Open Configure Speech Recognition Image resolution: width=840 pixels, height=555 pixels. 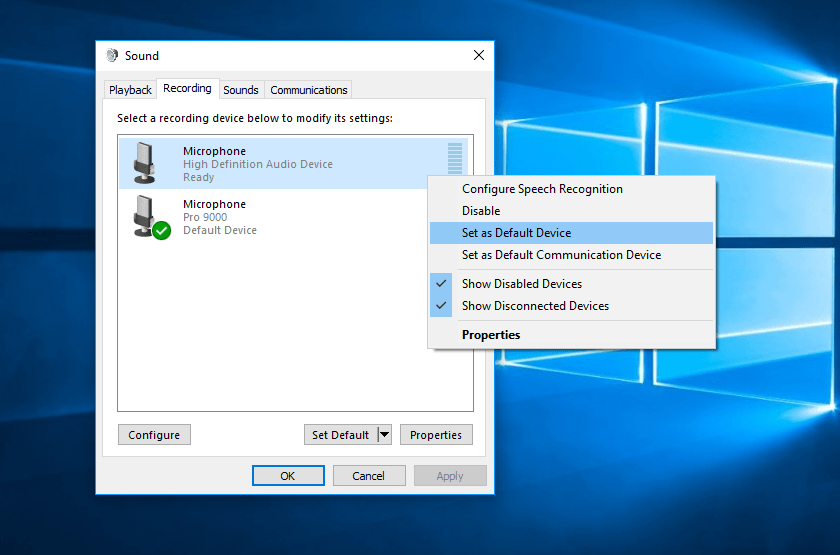point(542,189)
